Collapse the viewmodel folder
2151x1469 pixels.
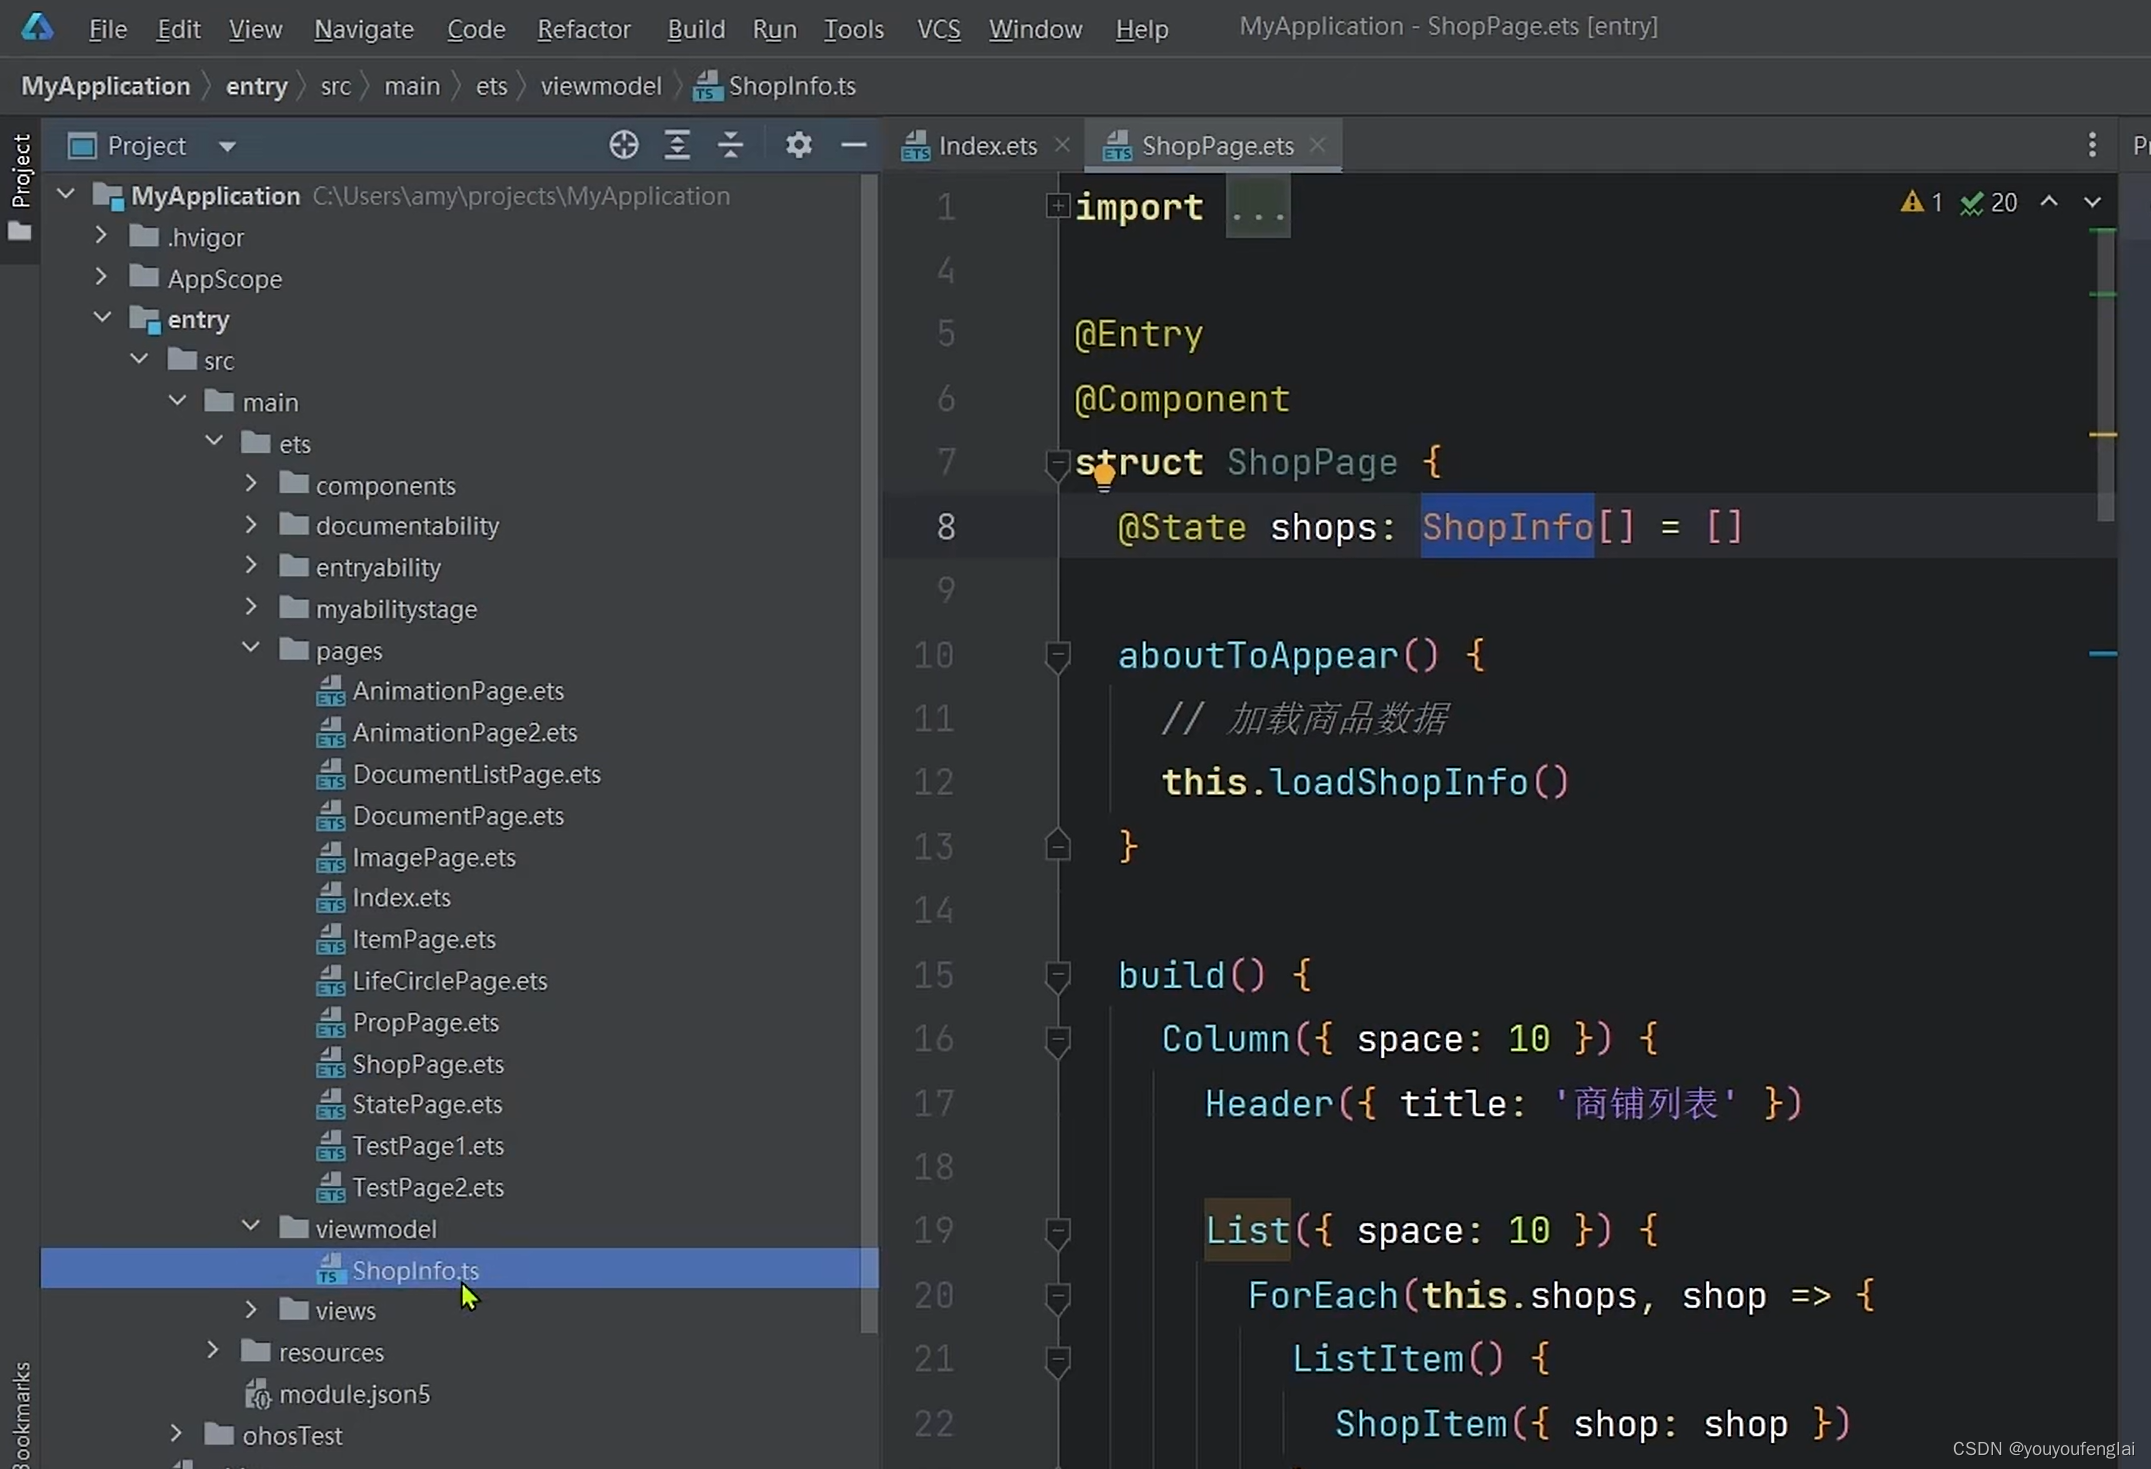pos(251,1227)
